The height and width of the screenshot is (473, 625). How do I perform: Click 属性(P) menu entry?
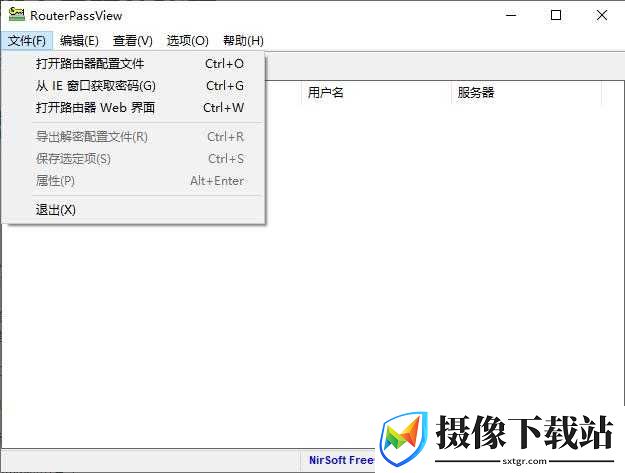134,181
